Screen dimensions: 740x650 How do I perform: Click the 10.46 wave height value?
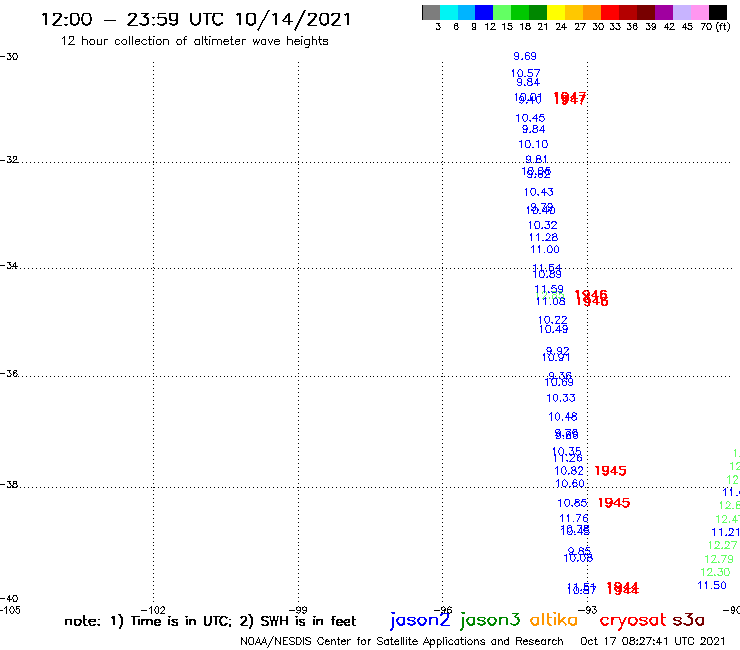[563, 417]
